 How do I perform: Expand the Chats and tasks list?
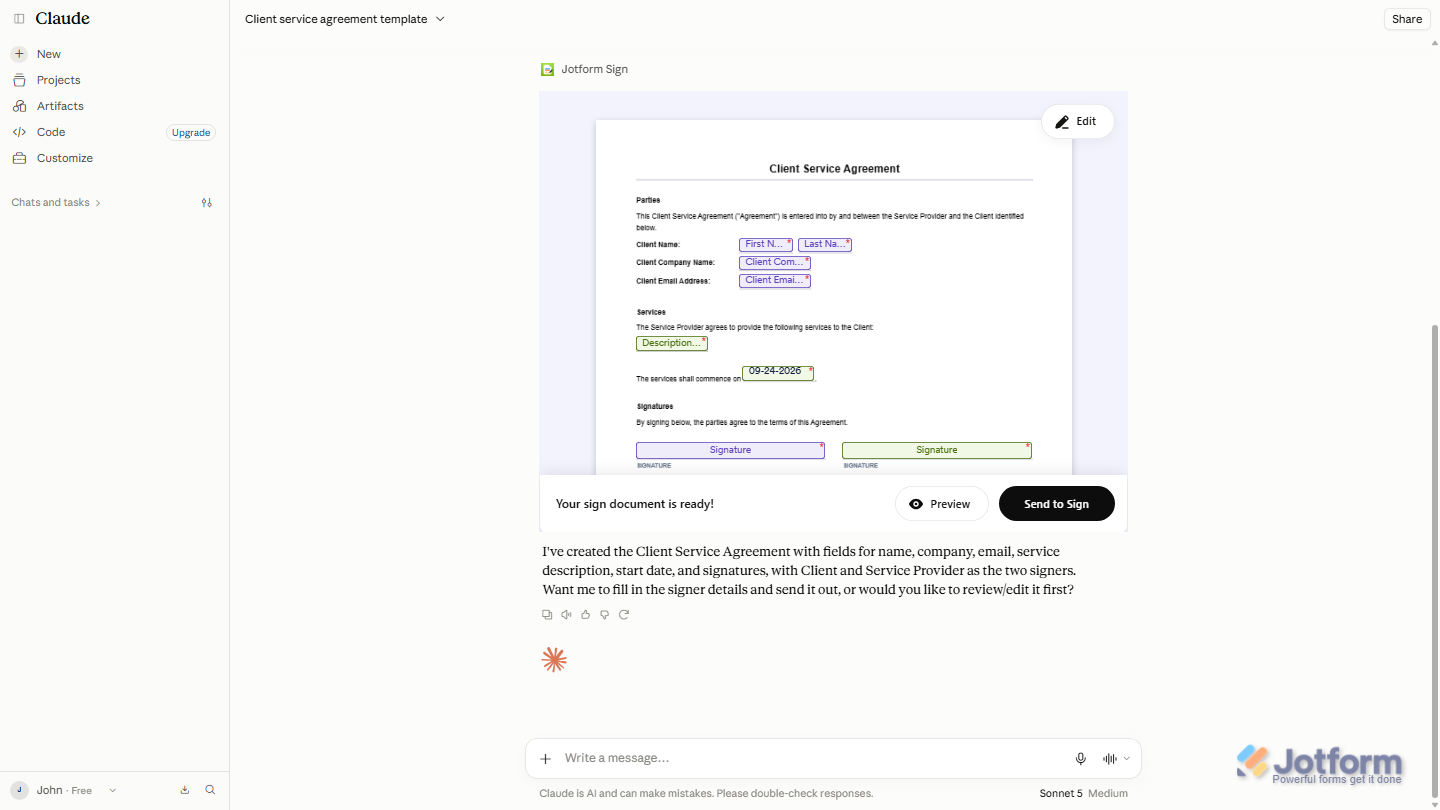click(x=56, y=202)
